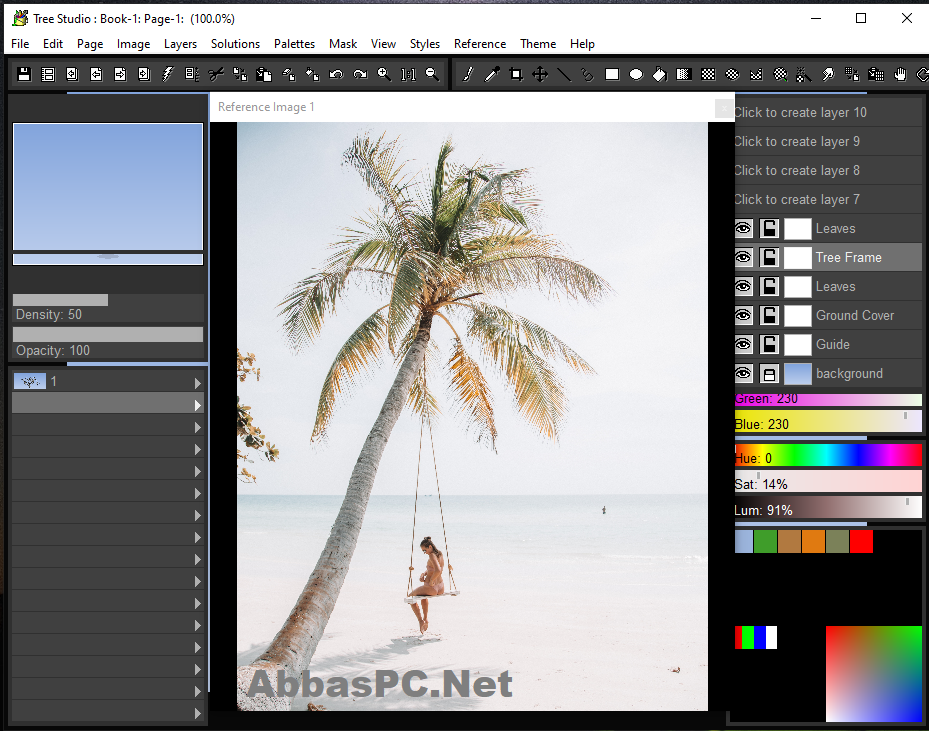Viewport: 929px width, 731px height.
Task: Toggle eye icon for Ground Cover layer
Action: point(743,316)
